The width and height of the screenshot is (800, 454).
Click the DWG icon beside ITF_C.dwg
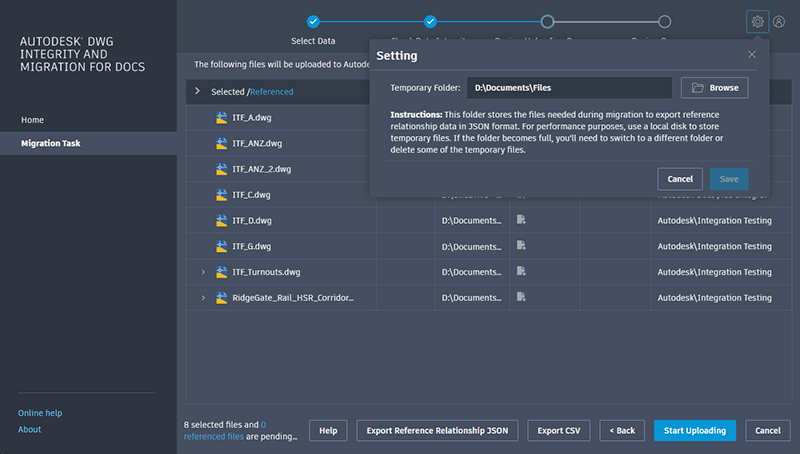[222, 195]
